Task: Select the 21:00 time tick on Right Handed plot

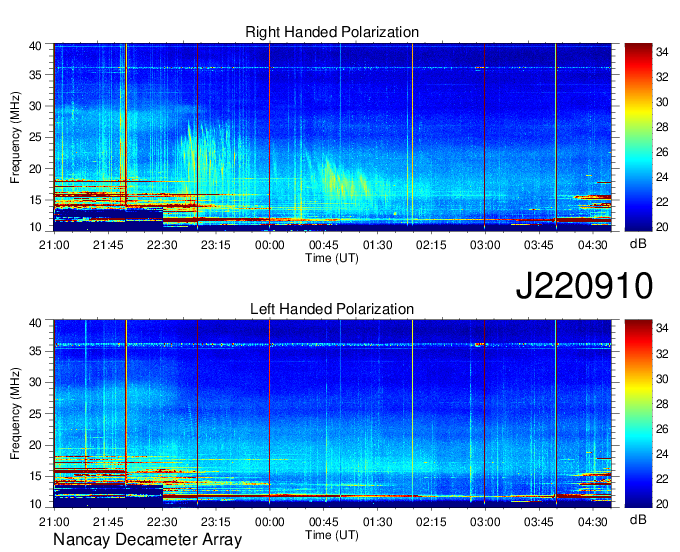Action: (54, 245)
